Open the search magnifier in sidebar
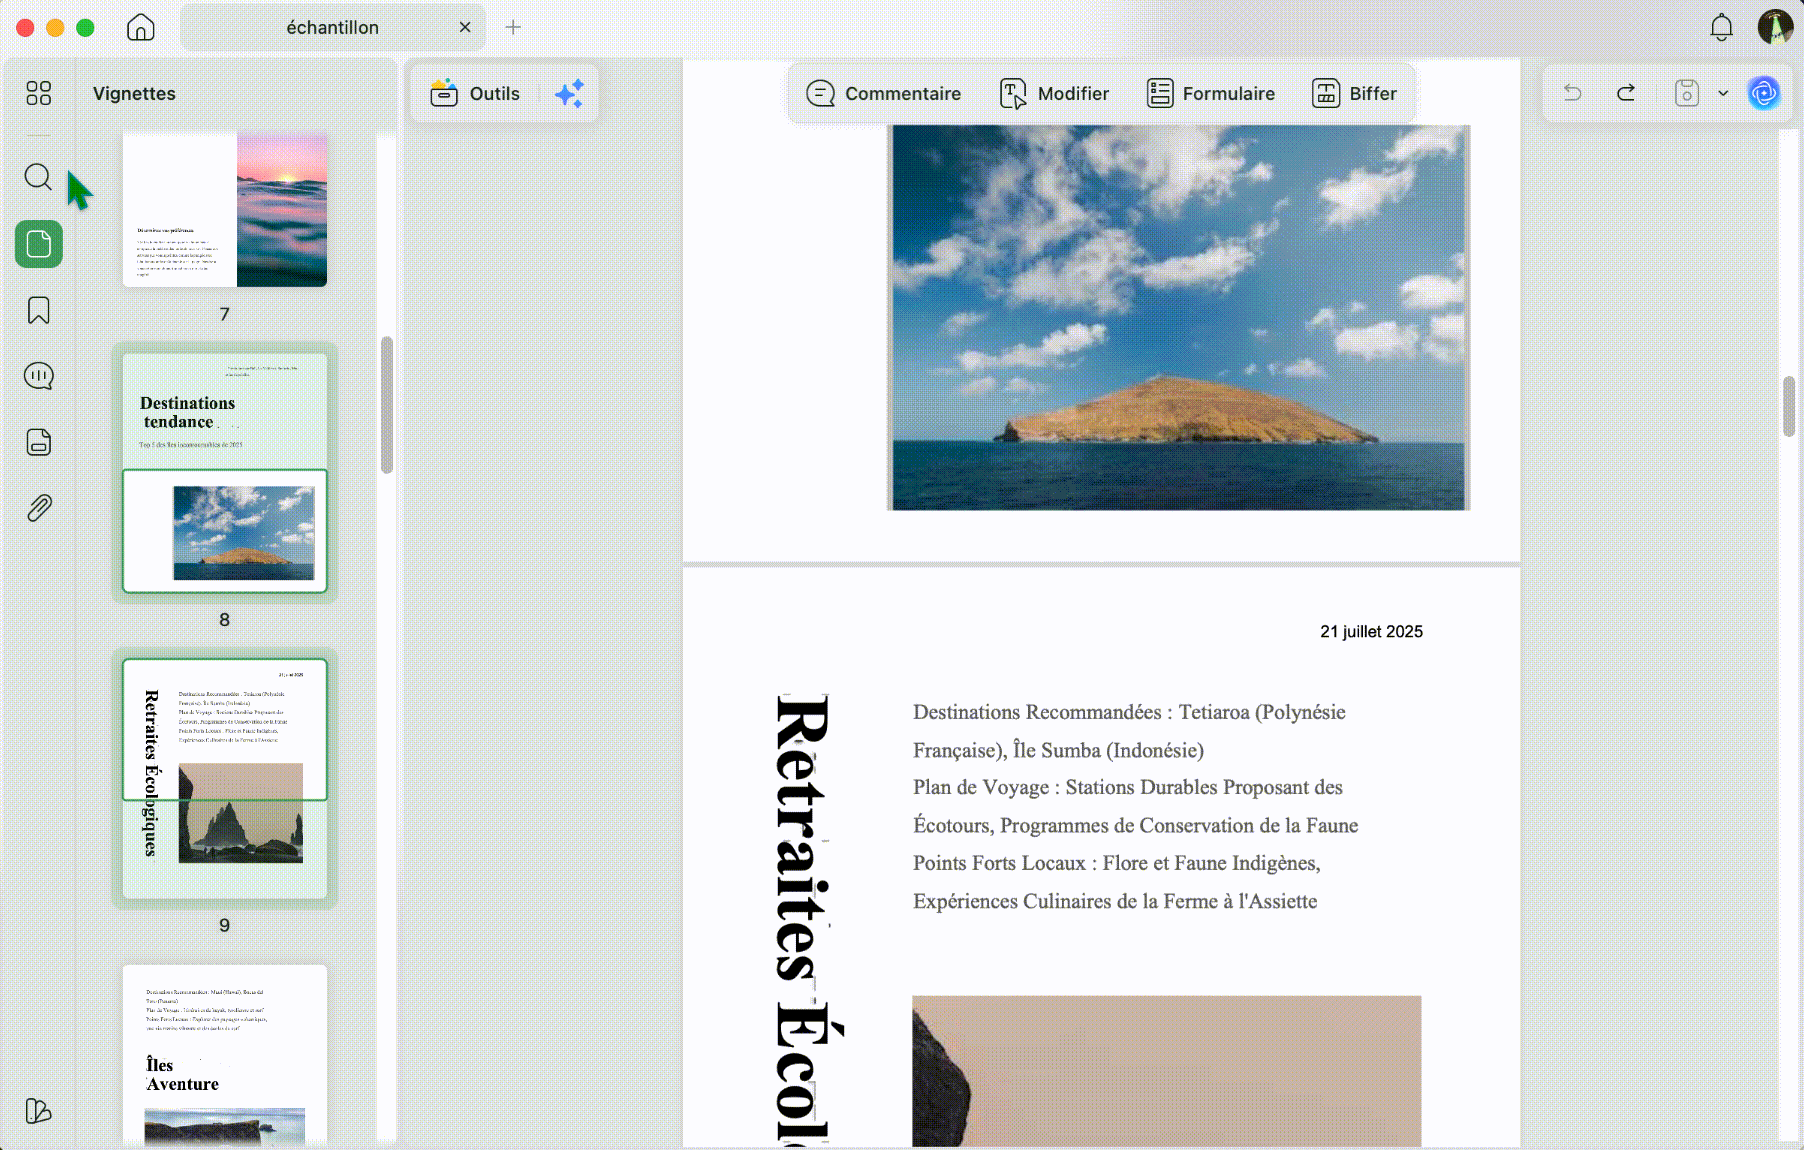The height and width of the screenshot is (1150, 1804). pyautogui.click(x=38, y=177)
